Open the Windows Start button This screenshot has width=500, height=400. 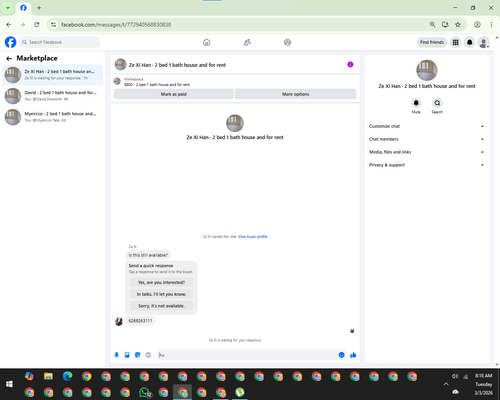click(9, 384)
